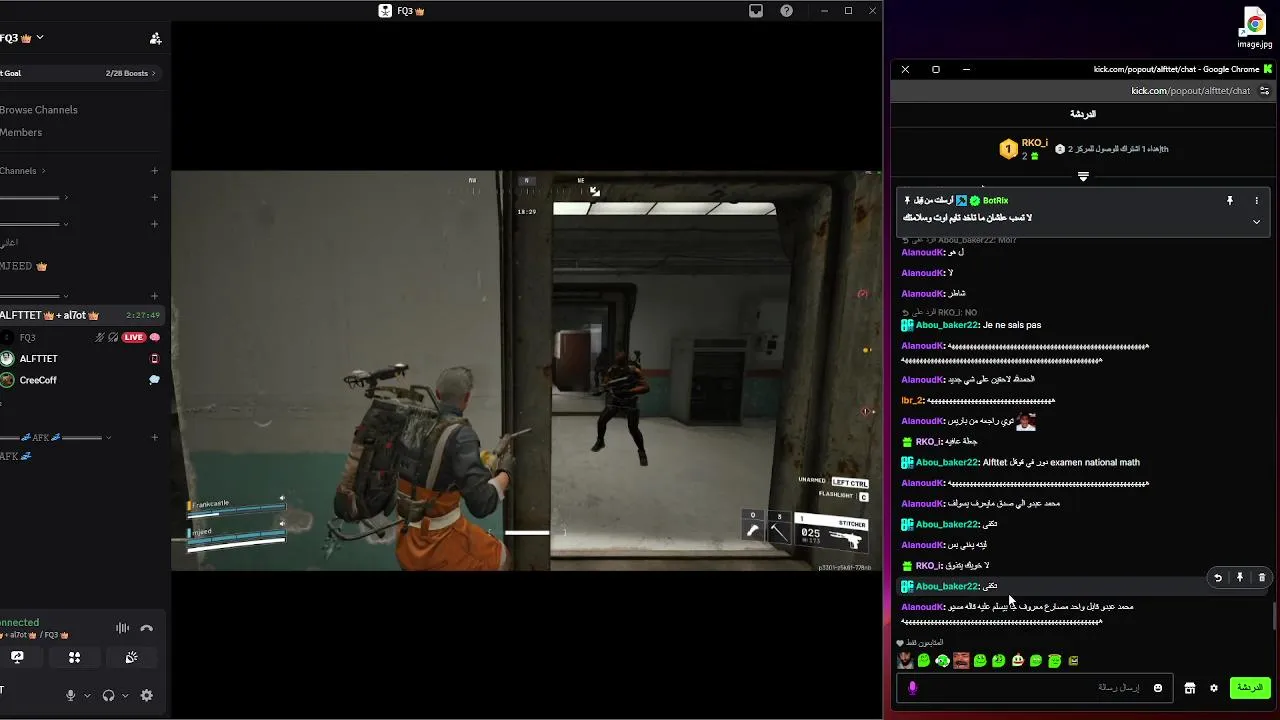Click the speech bubble icon beside CreeCoff

pos(154,380)
